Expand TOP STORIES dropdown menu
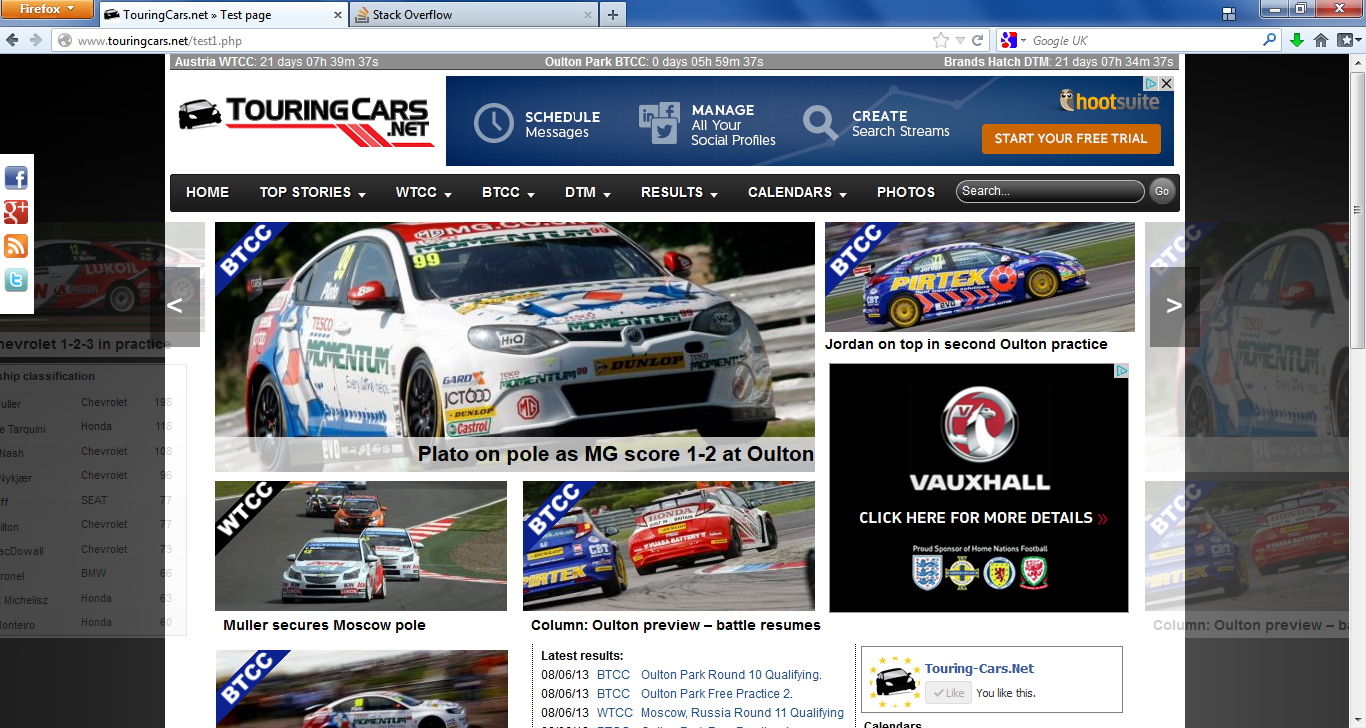 coord(312,192)
